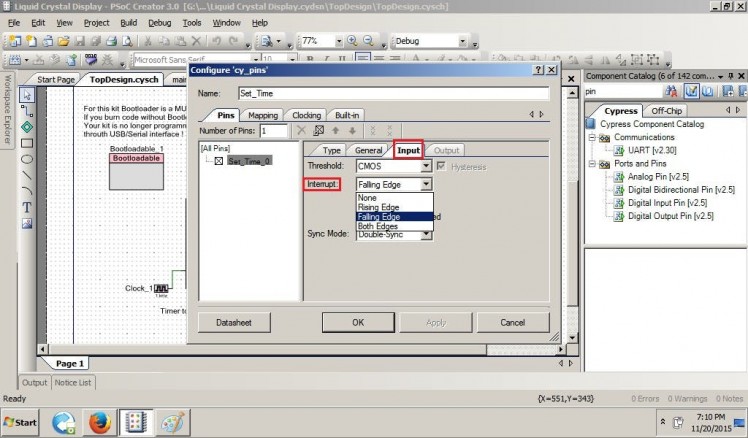Click the Zoom Out magnifier icon

click(x=368, y=41)
